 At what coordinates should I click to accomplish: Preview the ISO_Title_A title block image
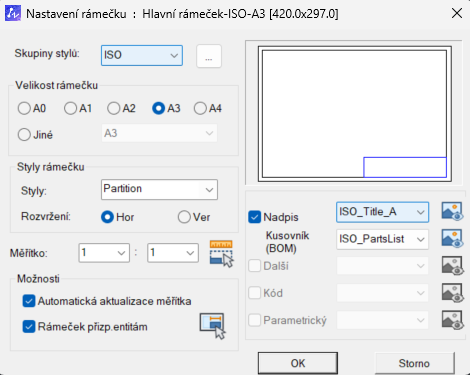(x=452, y=211)
